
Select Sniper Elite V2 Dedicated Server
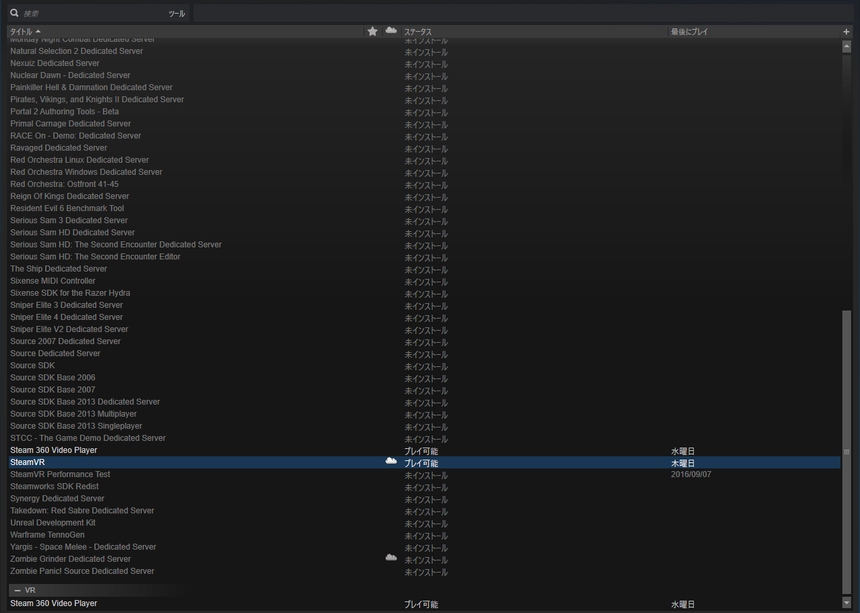(x=69, y=328)
